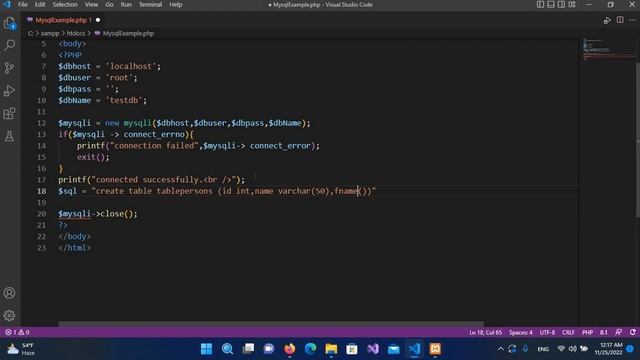This screenshot has width=640, height=360.
Task: Split the editor to the right
Action: click(x=620, y=20)
